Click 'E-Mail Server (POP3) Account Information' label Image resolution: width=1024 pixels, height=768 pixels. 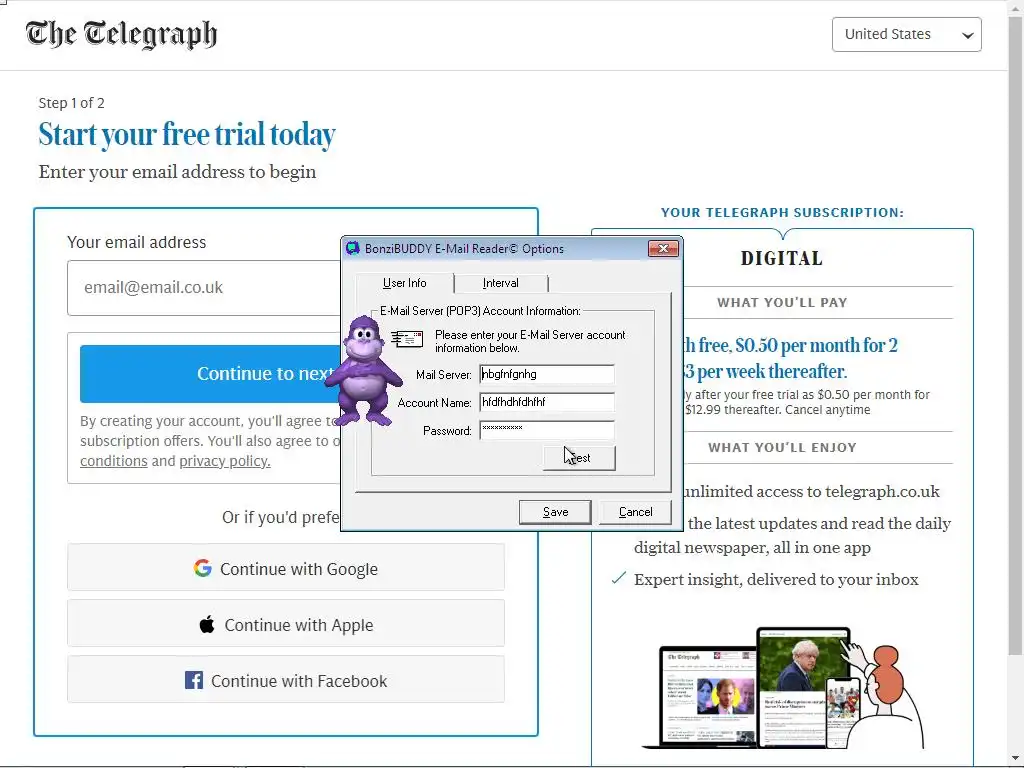480,311
